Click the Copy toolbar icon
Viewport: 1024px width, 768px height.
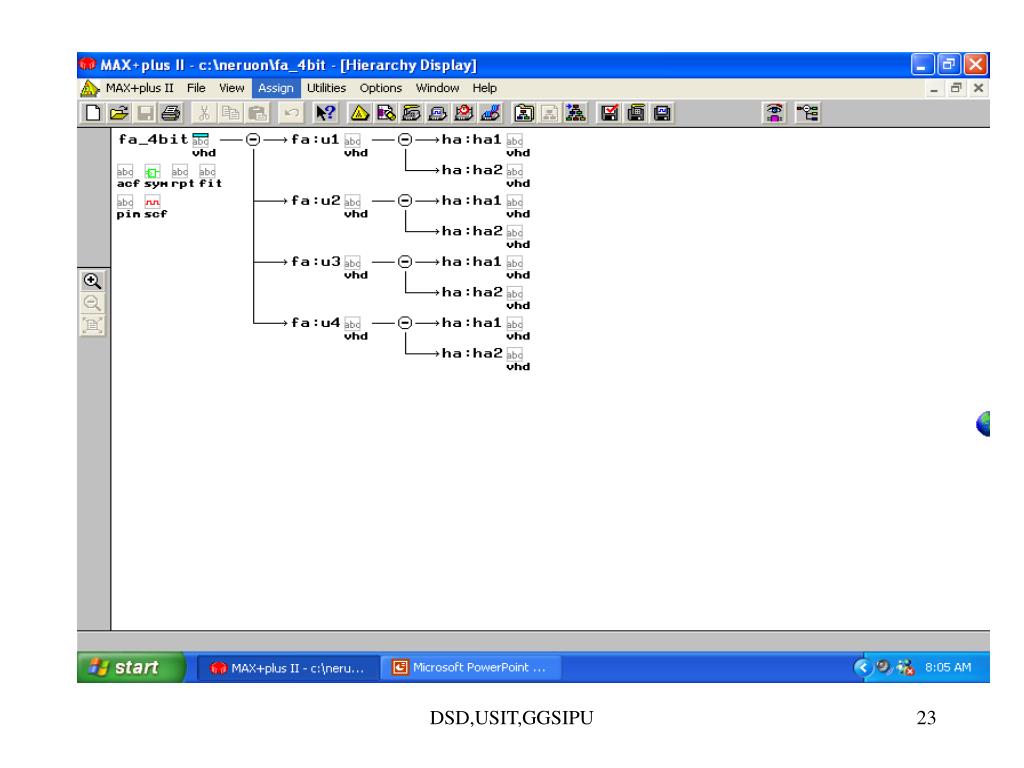click(231, 113)
